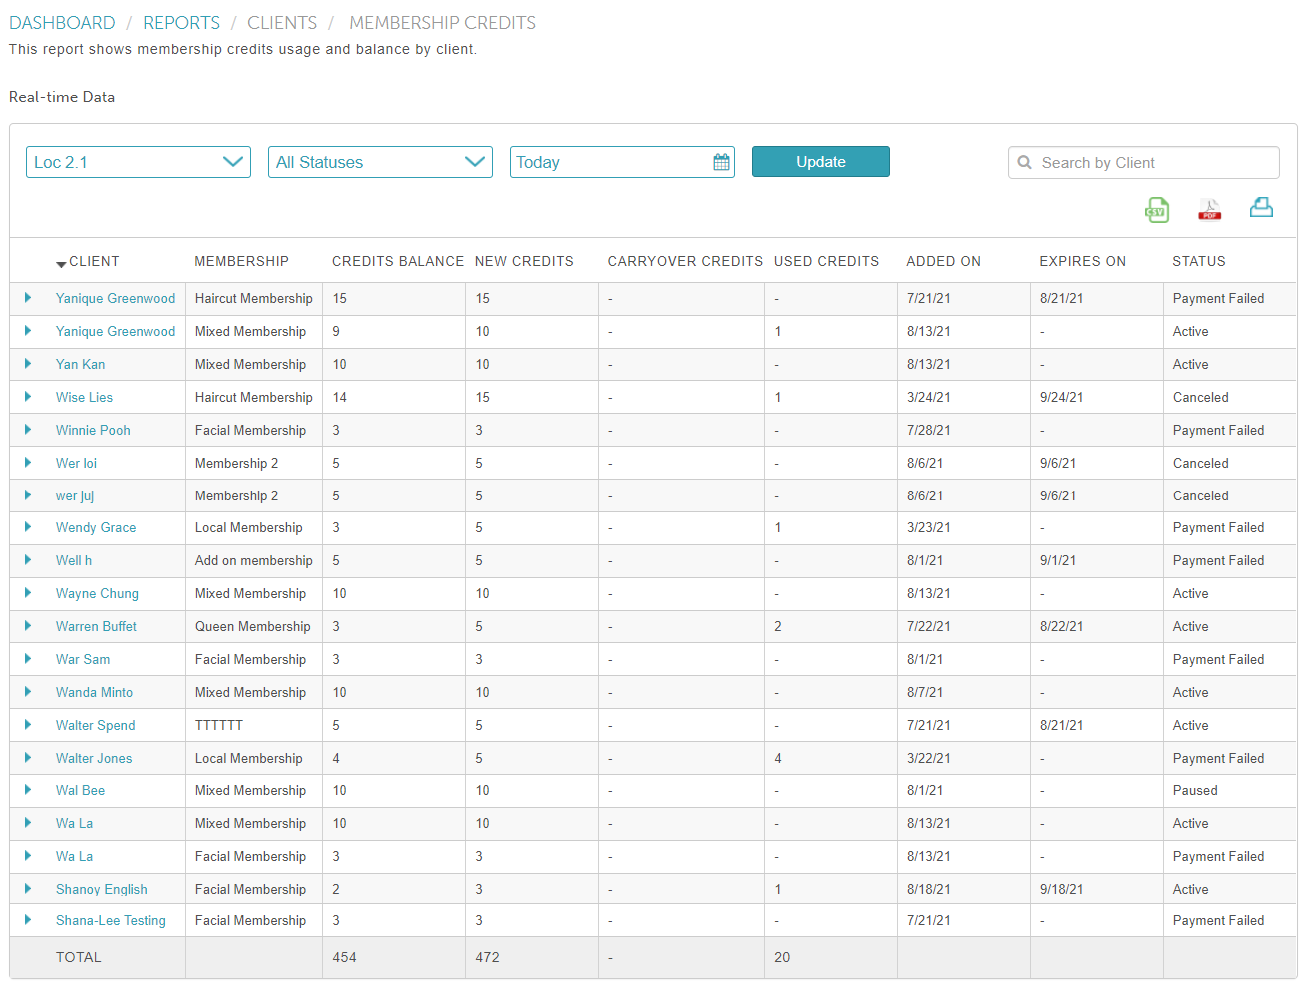Click total credits balance 454
The width and height of the screenshot is (1303, 984).
[x=344, y=957]
